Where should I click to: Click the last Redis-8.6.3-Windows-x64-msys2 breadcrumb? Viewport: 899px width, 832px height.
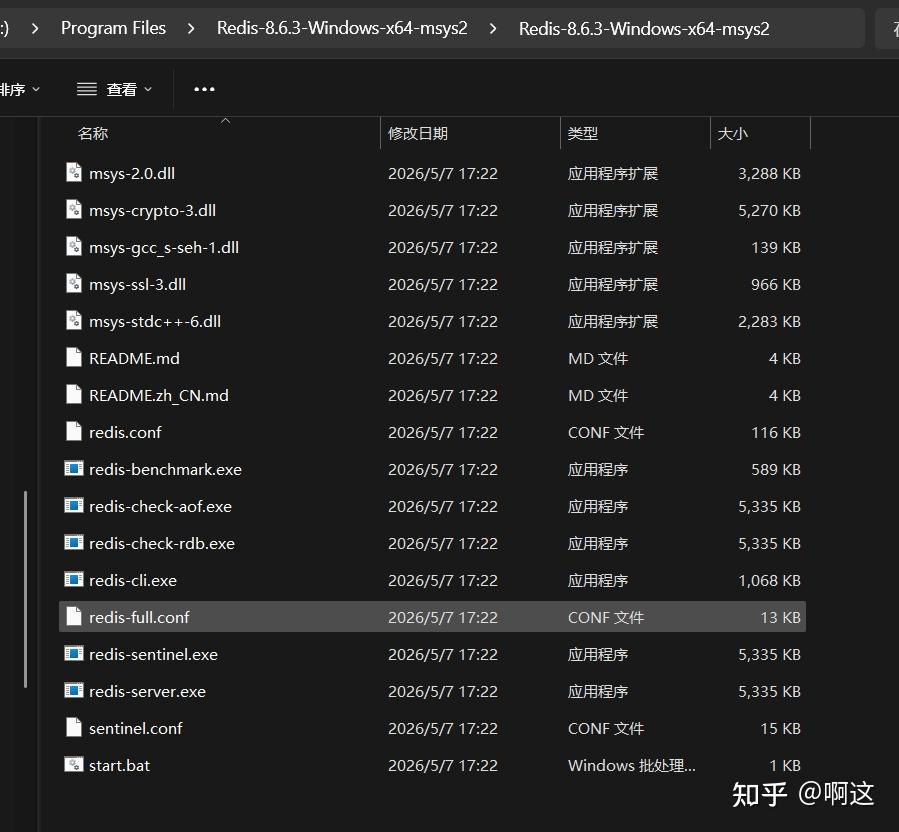point(644,29)
